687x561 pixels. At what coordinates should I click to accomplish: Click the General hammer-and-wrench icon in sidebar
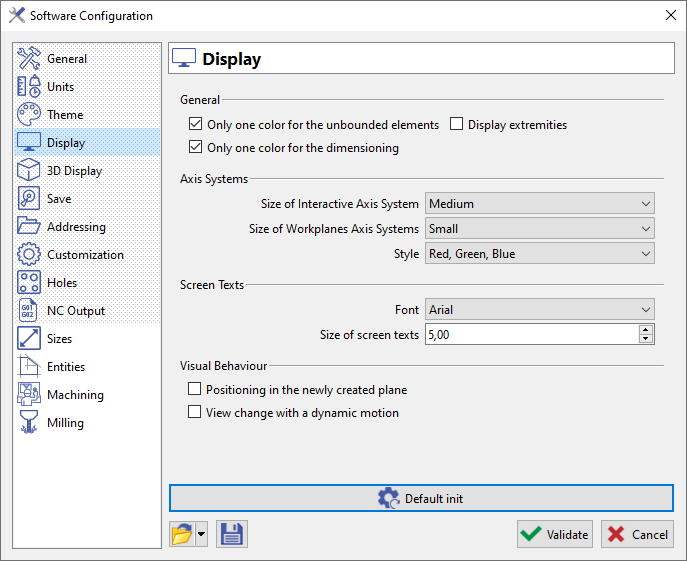click(x=29, y=59)
